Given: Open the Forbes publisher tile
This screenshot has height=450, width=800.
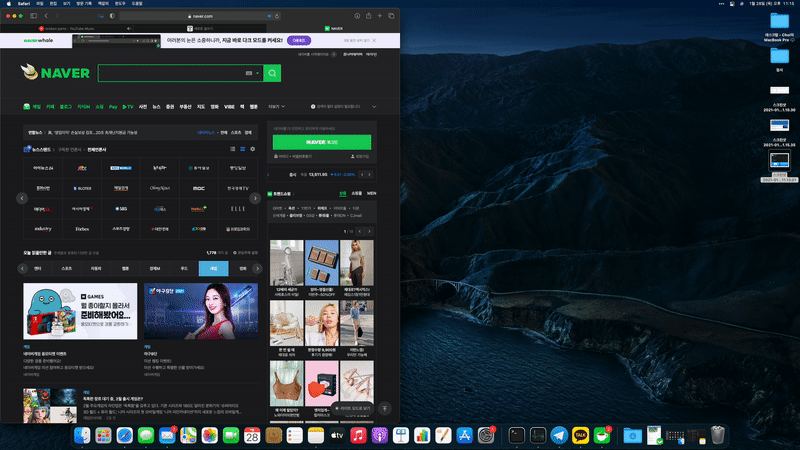Looking at the screenshot, I should click(x=82, y=229).
